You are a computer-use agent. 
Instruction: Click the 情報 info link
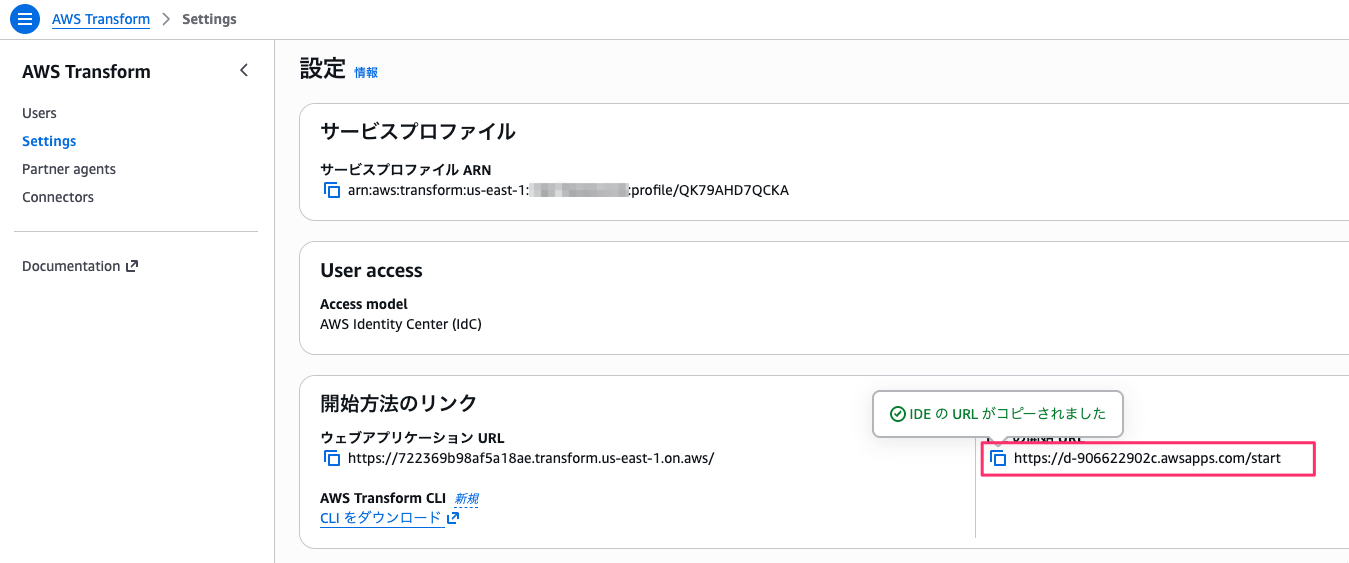point(366,72)
